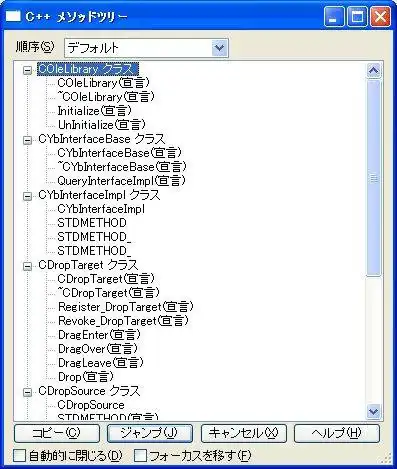The height and width of the screenshot is (469, 397).
Task: Enable フォーカスを移す(F) checkbox
Action: 140,455
